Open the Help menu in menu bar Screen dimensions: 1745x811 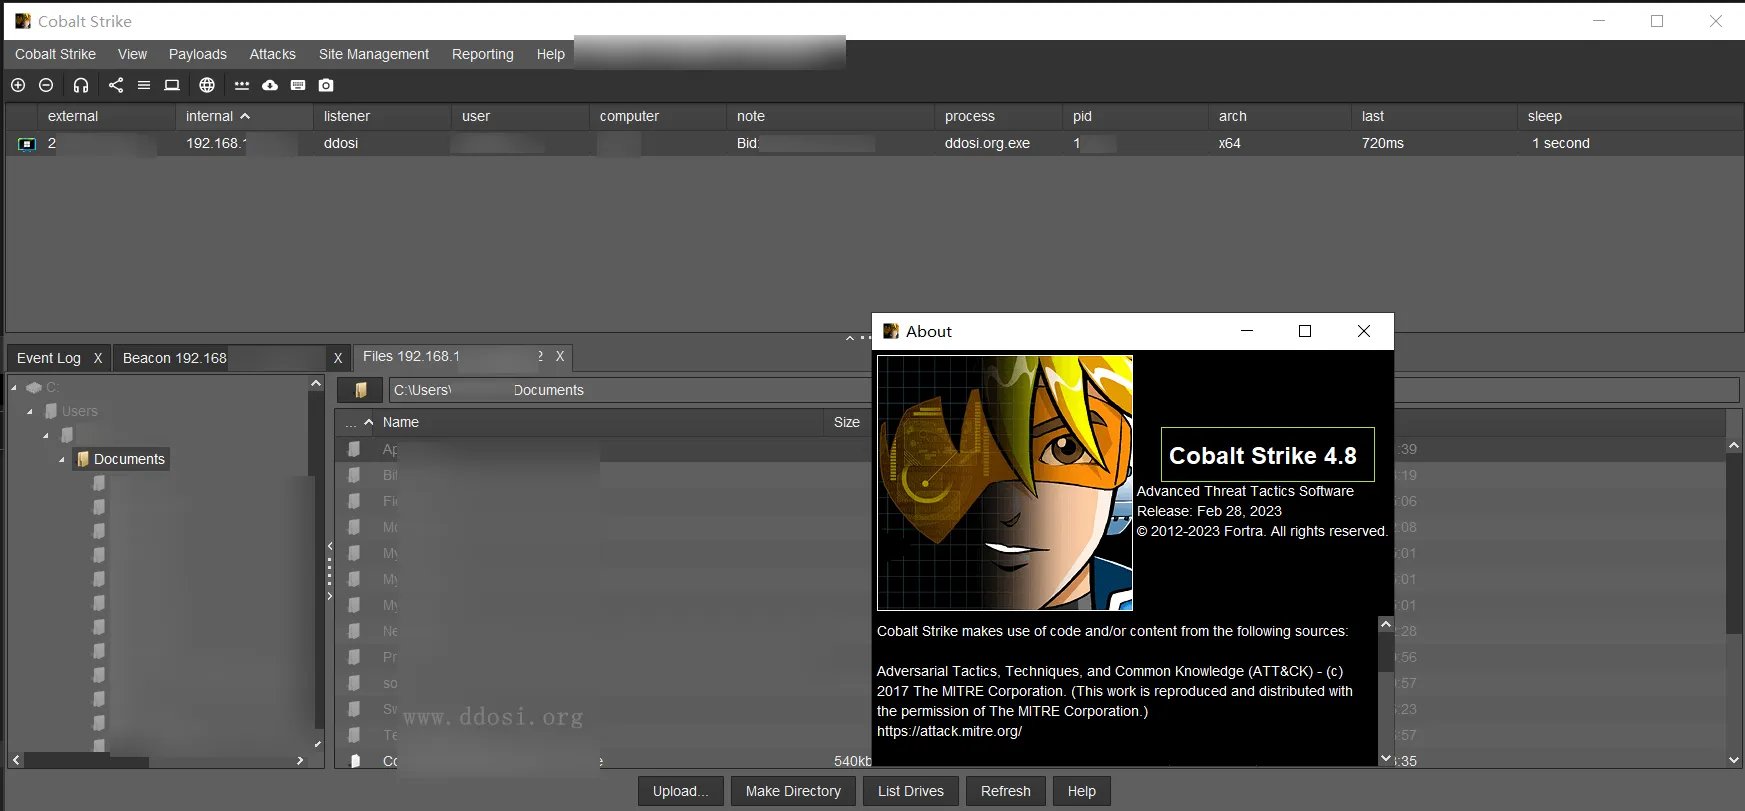tap(550, 54)
